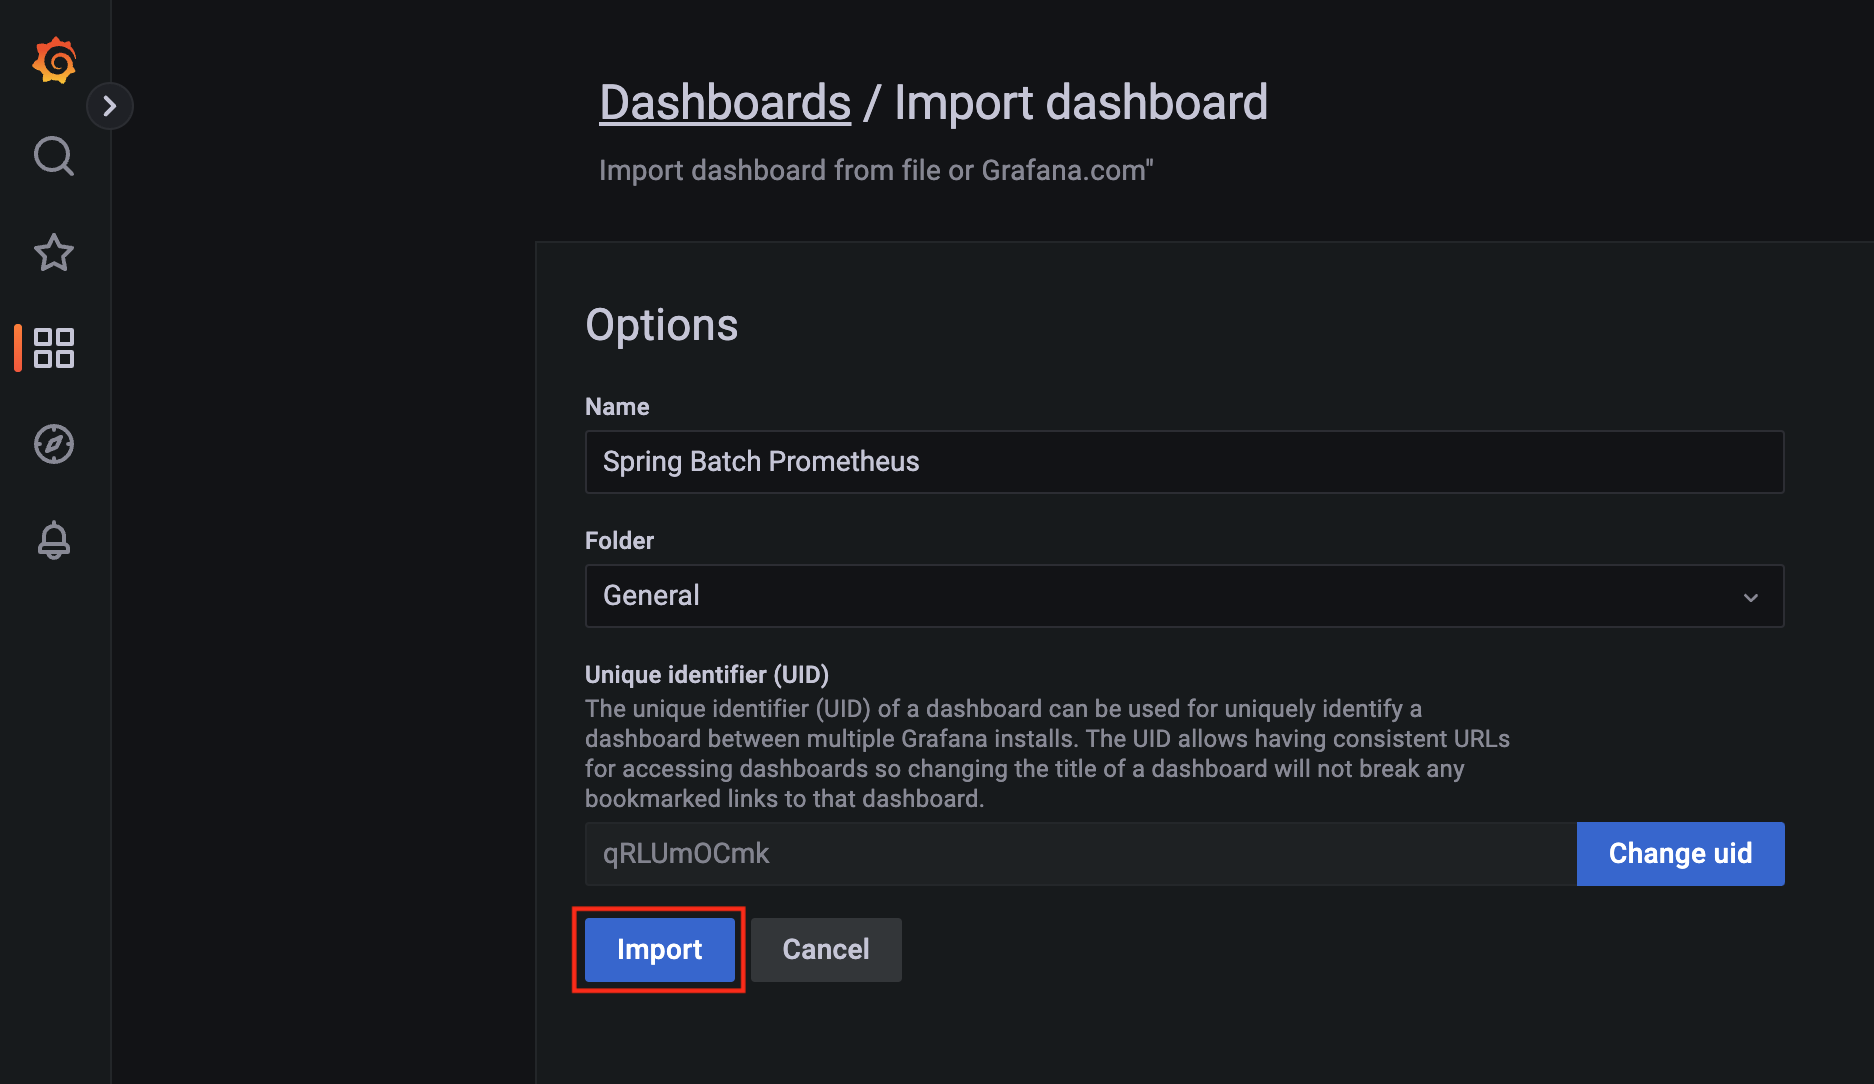Open the Folder dropdown showing General
Screen dimensions: 1874x1084
(x=1184, y=596)
